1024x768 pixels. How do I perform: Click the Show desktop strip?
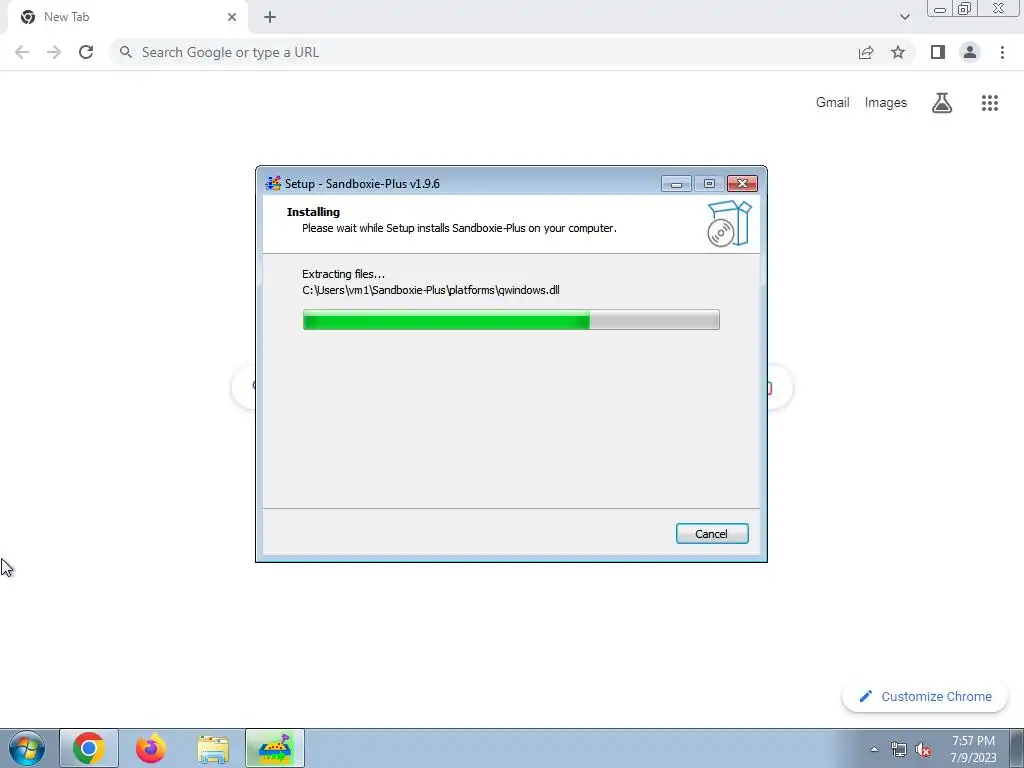1017,748
